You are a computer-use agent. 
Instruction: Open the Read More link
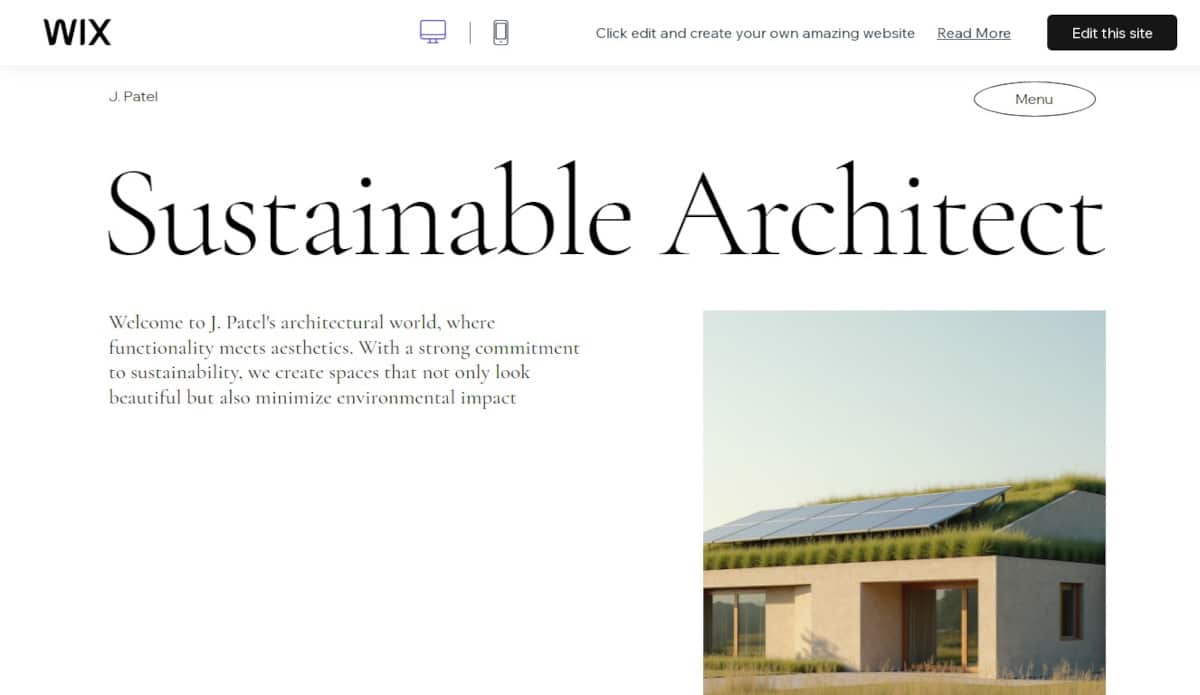coord(973,33)
